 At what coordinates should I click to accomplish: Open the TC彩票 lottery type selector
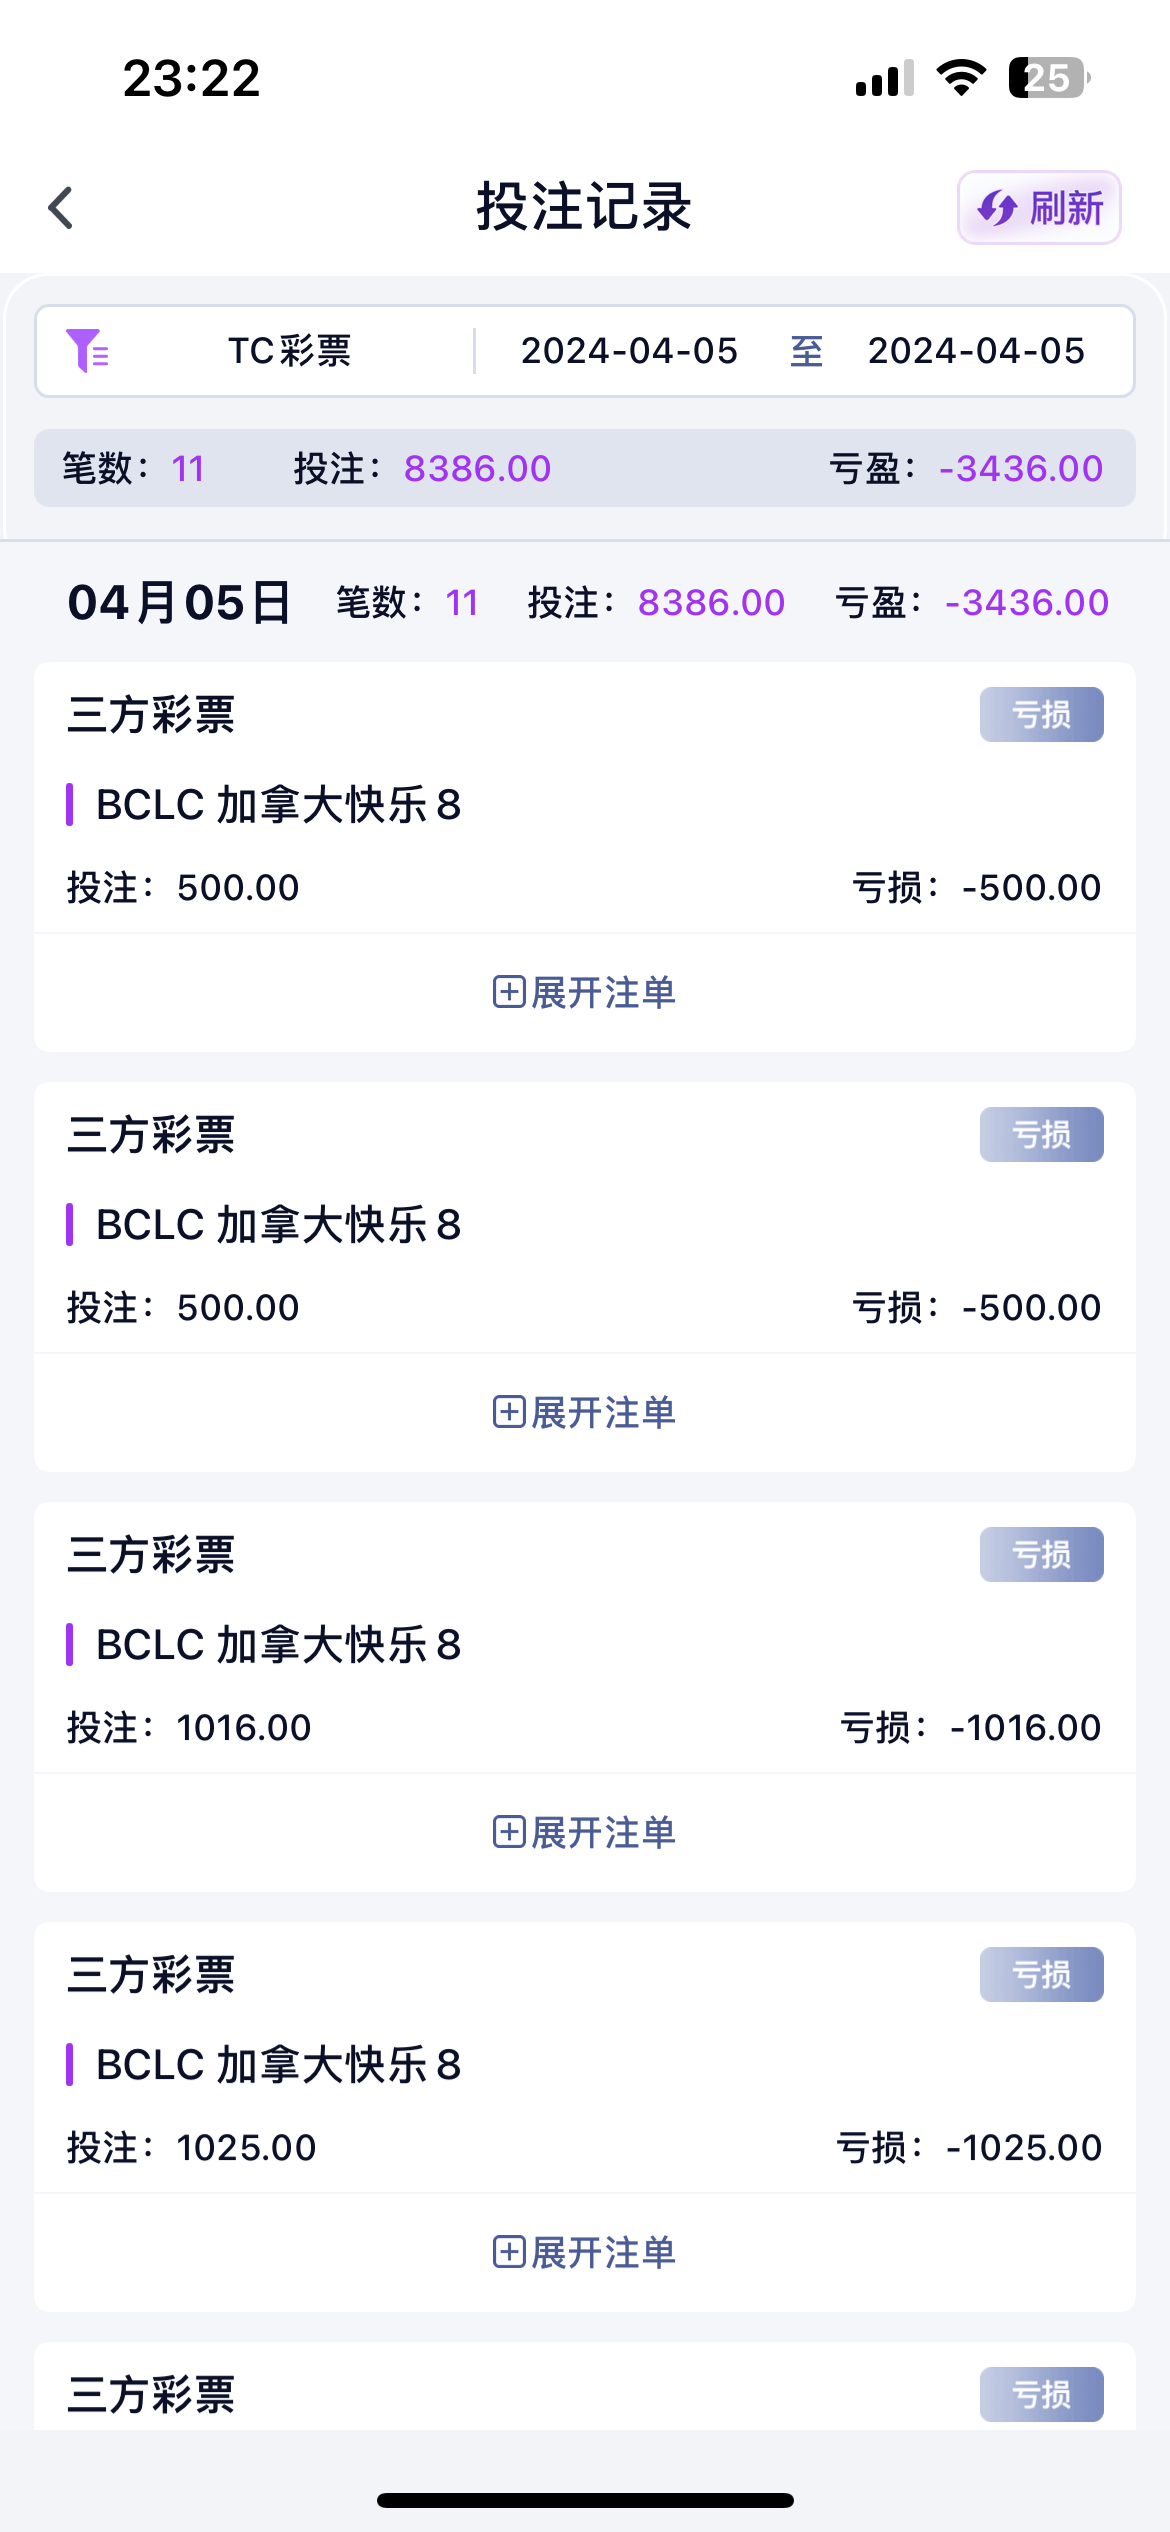coord(290,351)
